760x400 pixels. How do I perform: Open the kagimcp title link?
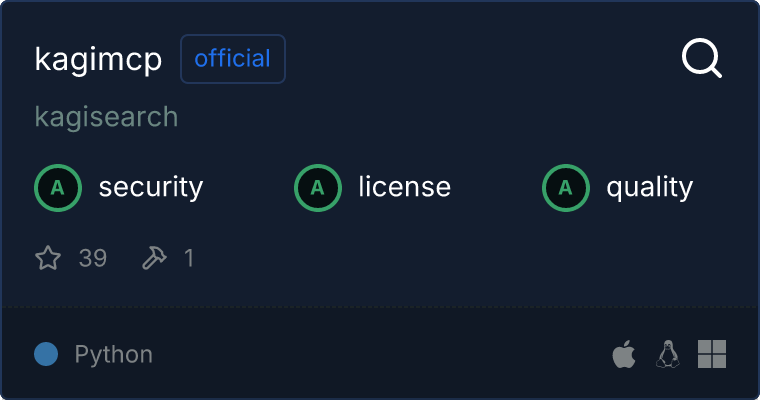(x=98, y=59)
